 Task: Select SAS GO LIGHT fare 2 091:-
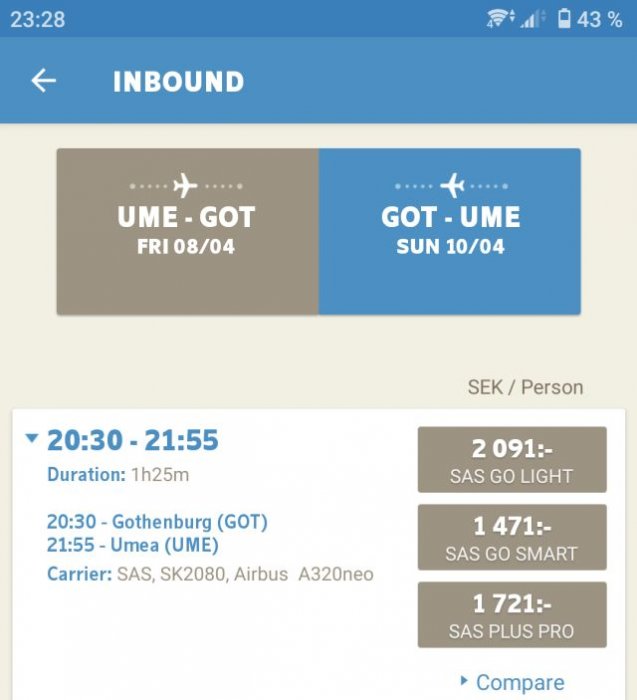point(511,460)
